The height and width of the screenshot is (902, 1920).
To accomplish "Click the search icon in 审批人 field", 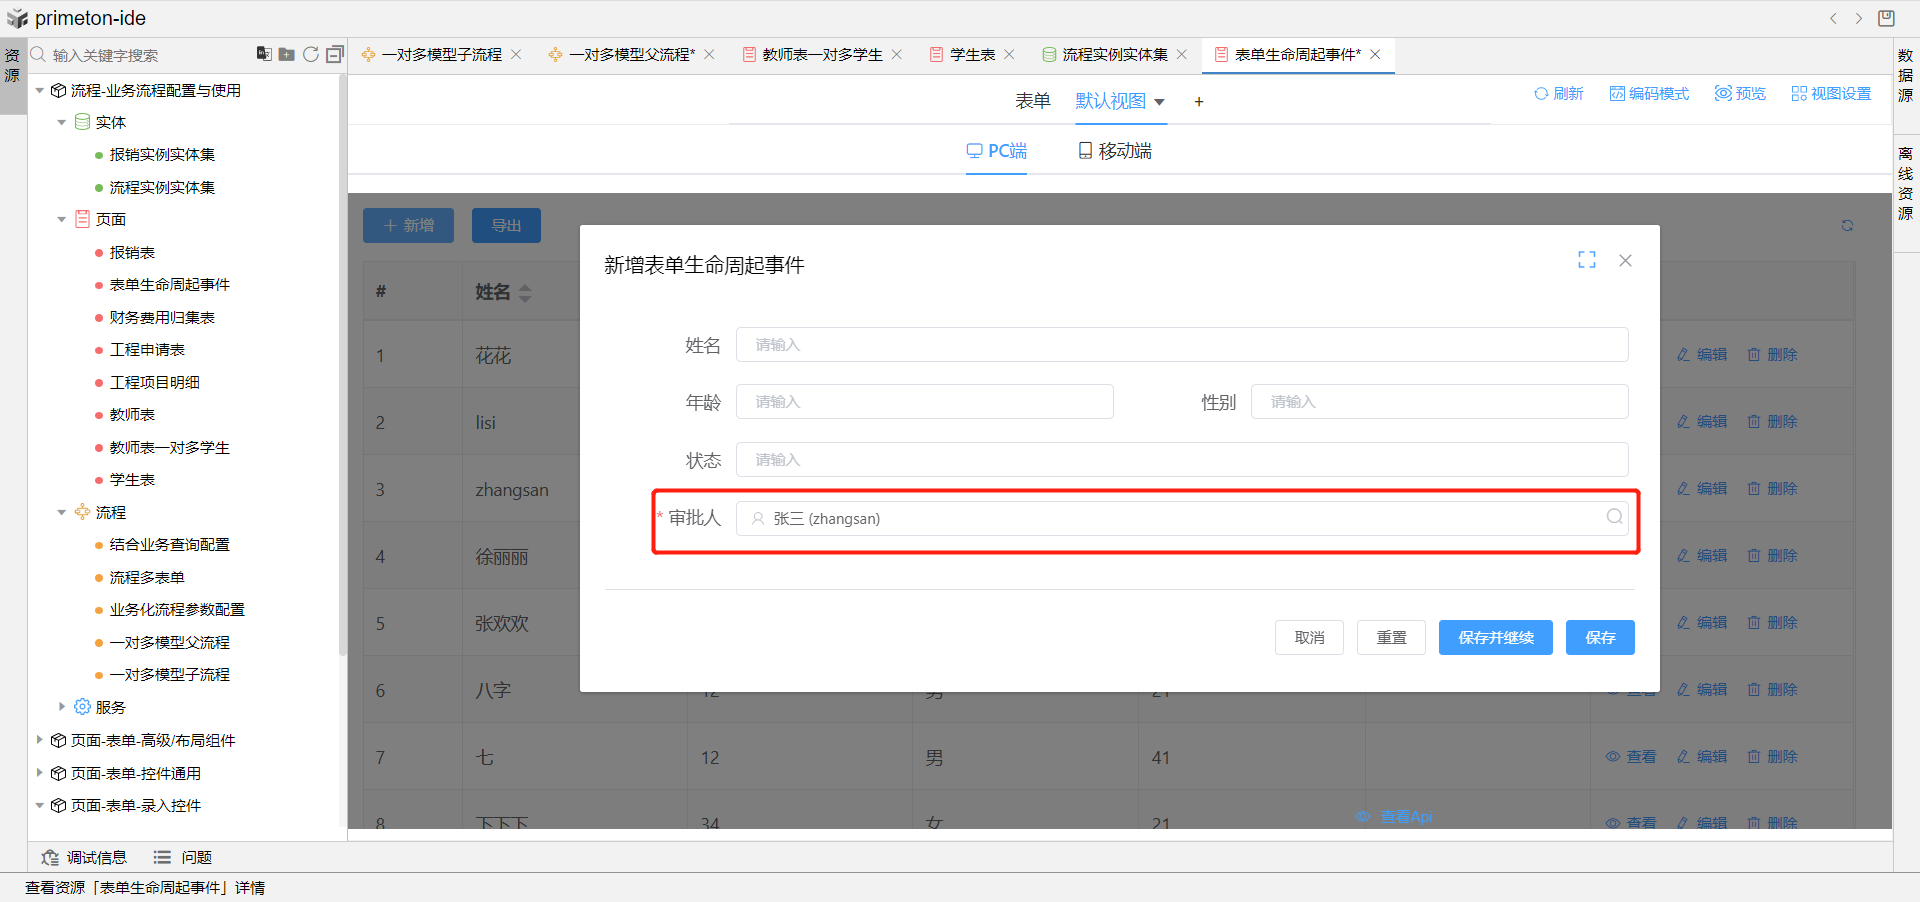I will [1614, 517].
